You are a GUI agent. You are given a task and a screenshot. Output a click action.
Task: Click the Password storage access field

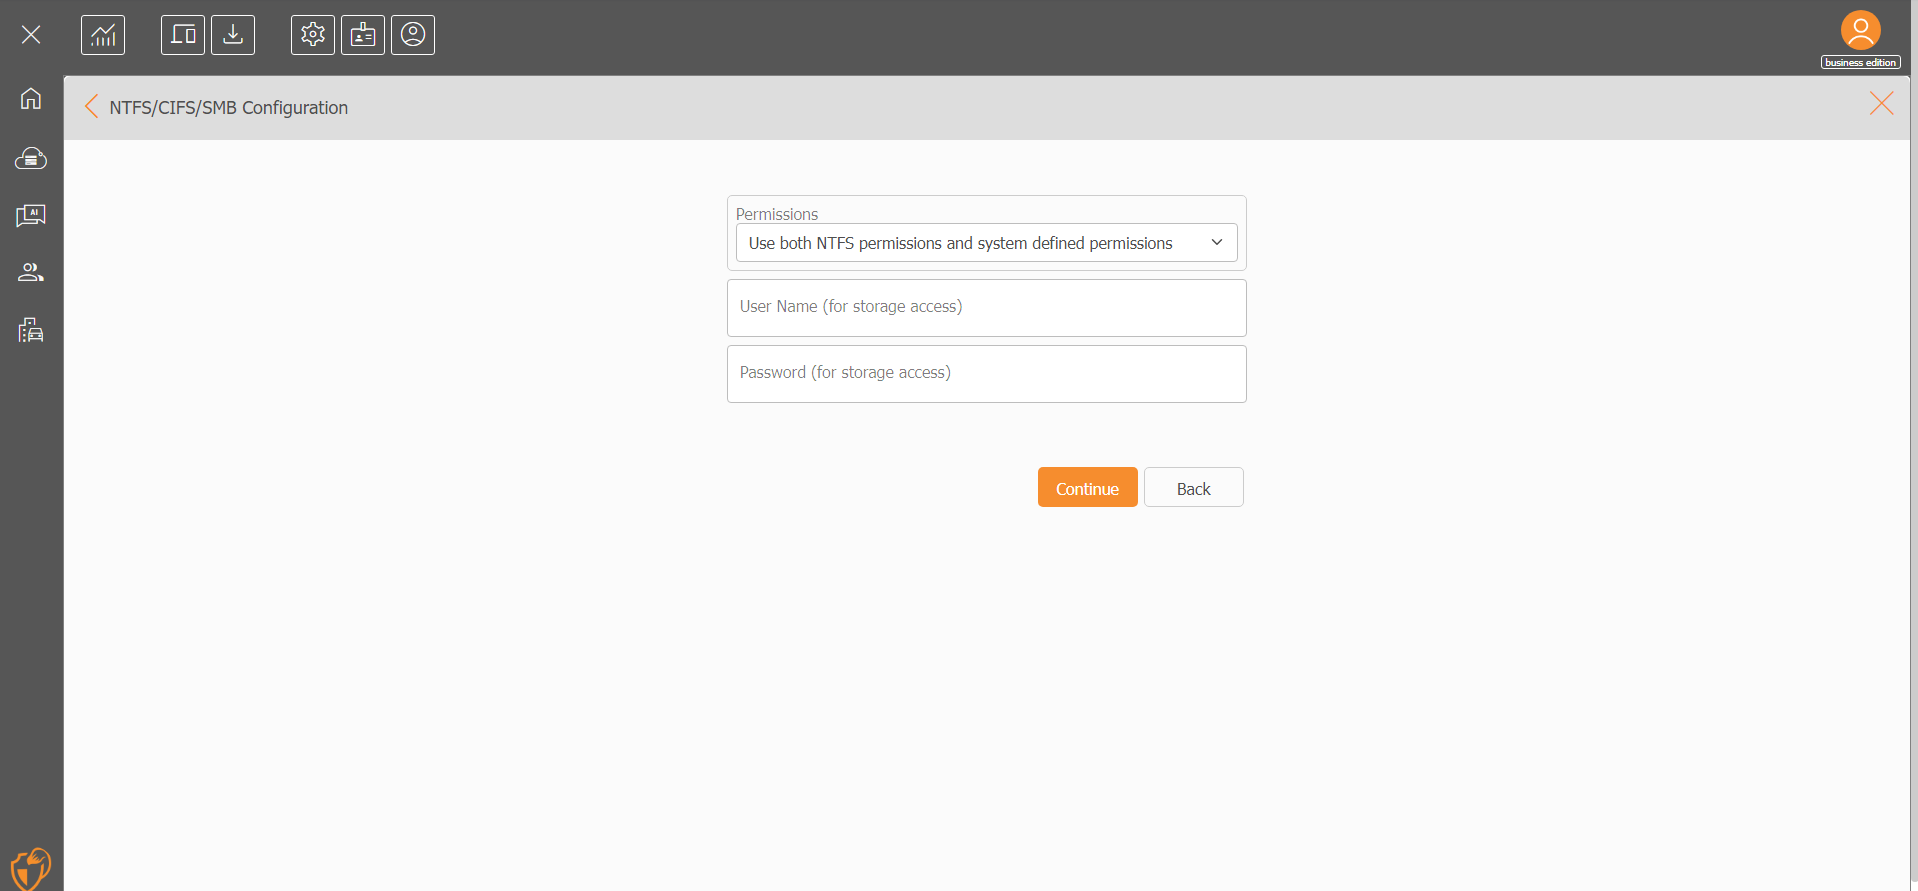click(x=987, y=374)
